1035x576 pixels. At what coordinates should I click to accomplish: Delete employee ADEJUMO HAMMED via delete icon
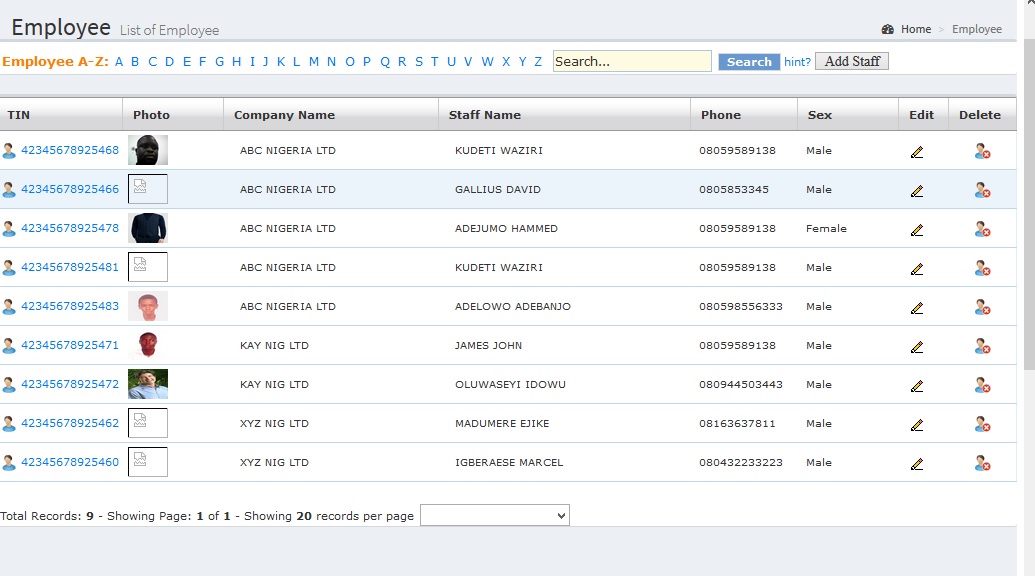[x=982, y=229]
